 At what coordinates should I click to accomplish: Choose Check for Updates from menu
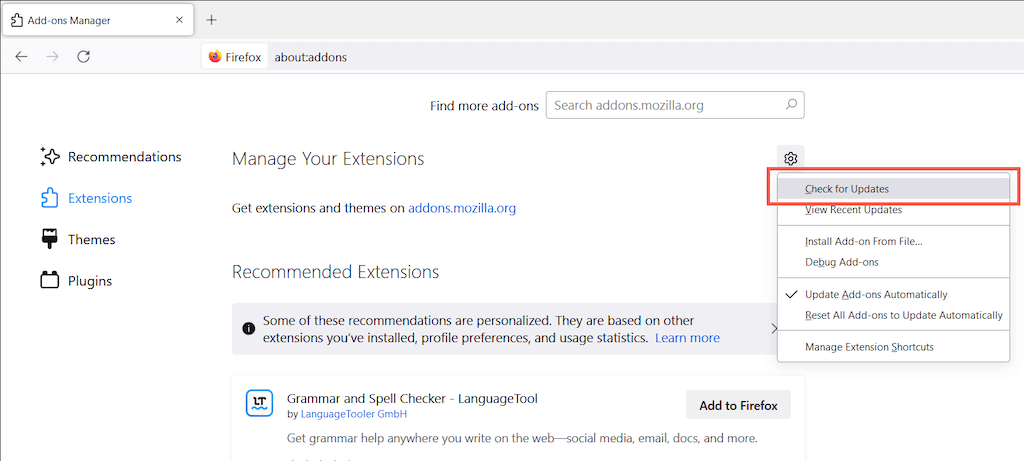(x=846, y=188)
